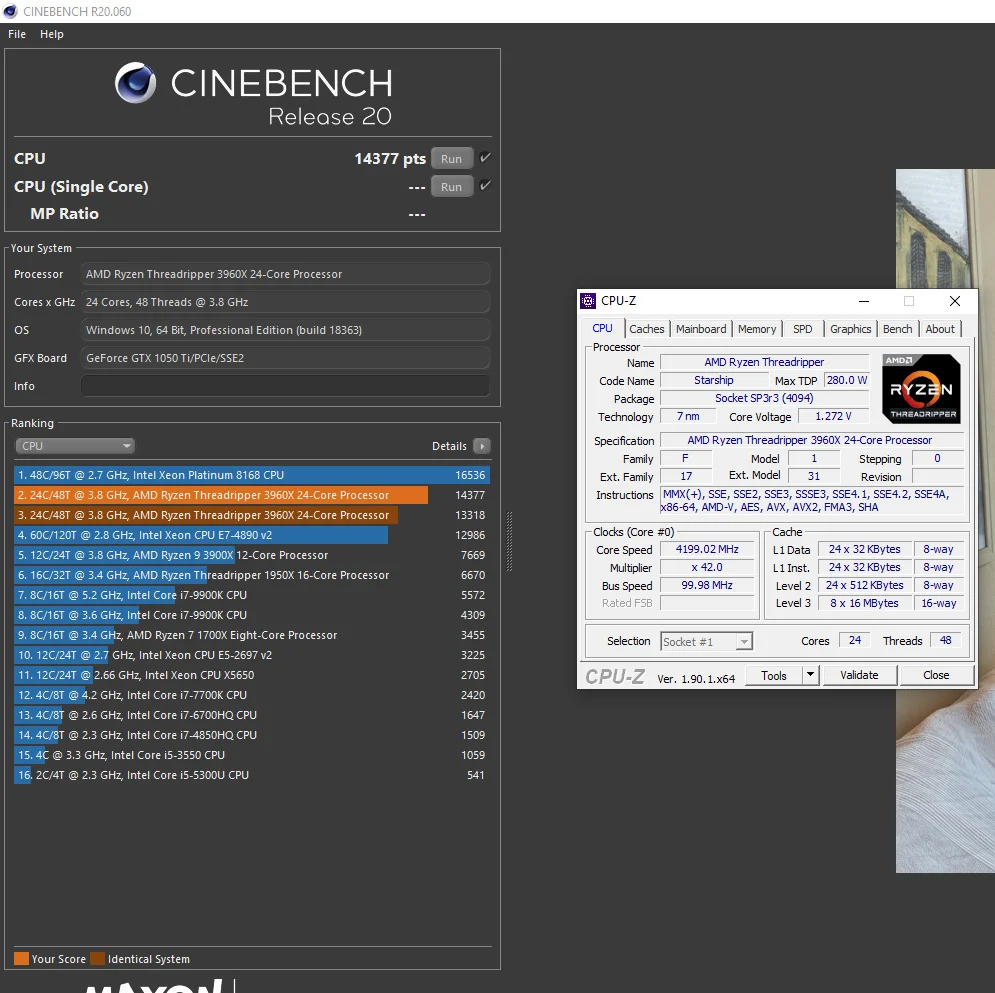Select the Core i5-5300U ranking row
Image resolution: width=995 pixels, height=993 pixels.
click(251, 775)
